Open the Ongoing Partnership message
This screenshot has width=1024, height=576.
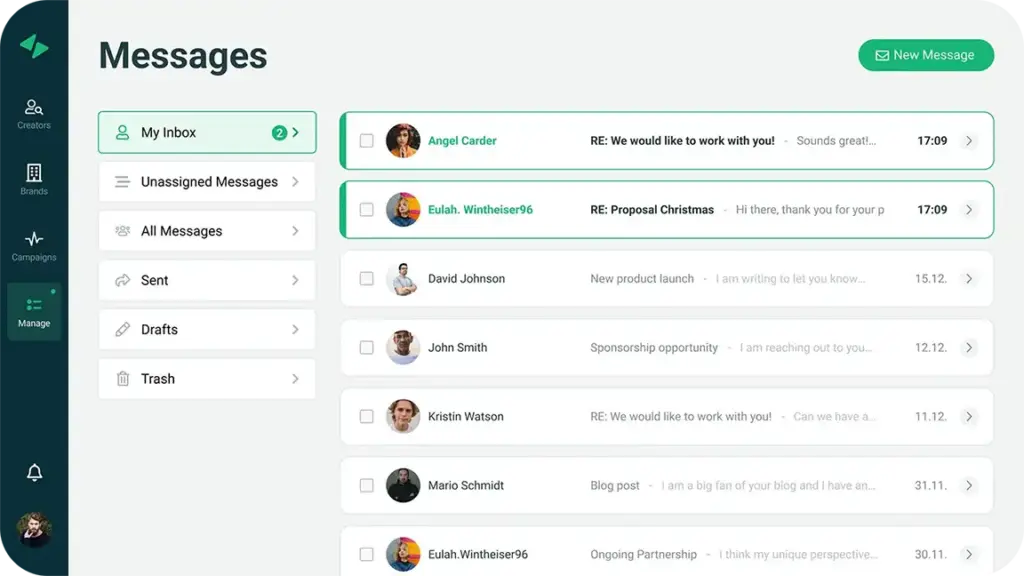pyautogui.click(x=643, y=554)
